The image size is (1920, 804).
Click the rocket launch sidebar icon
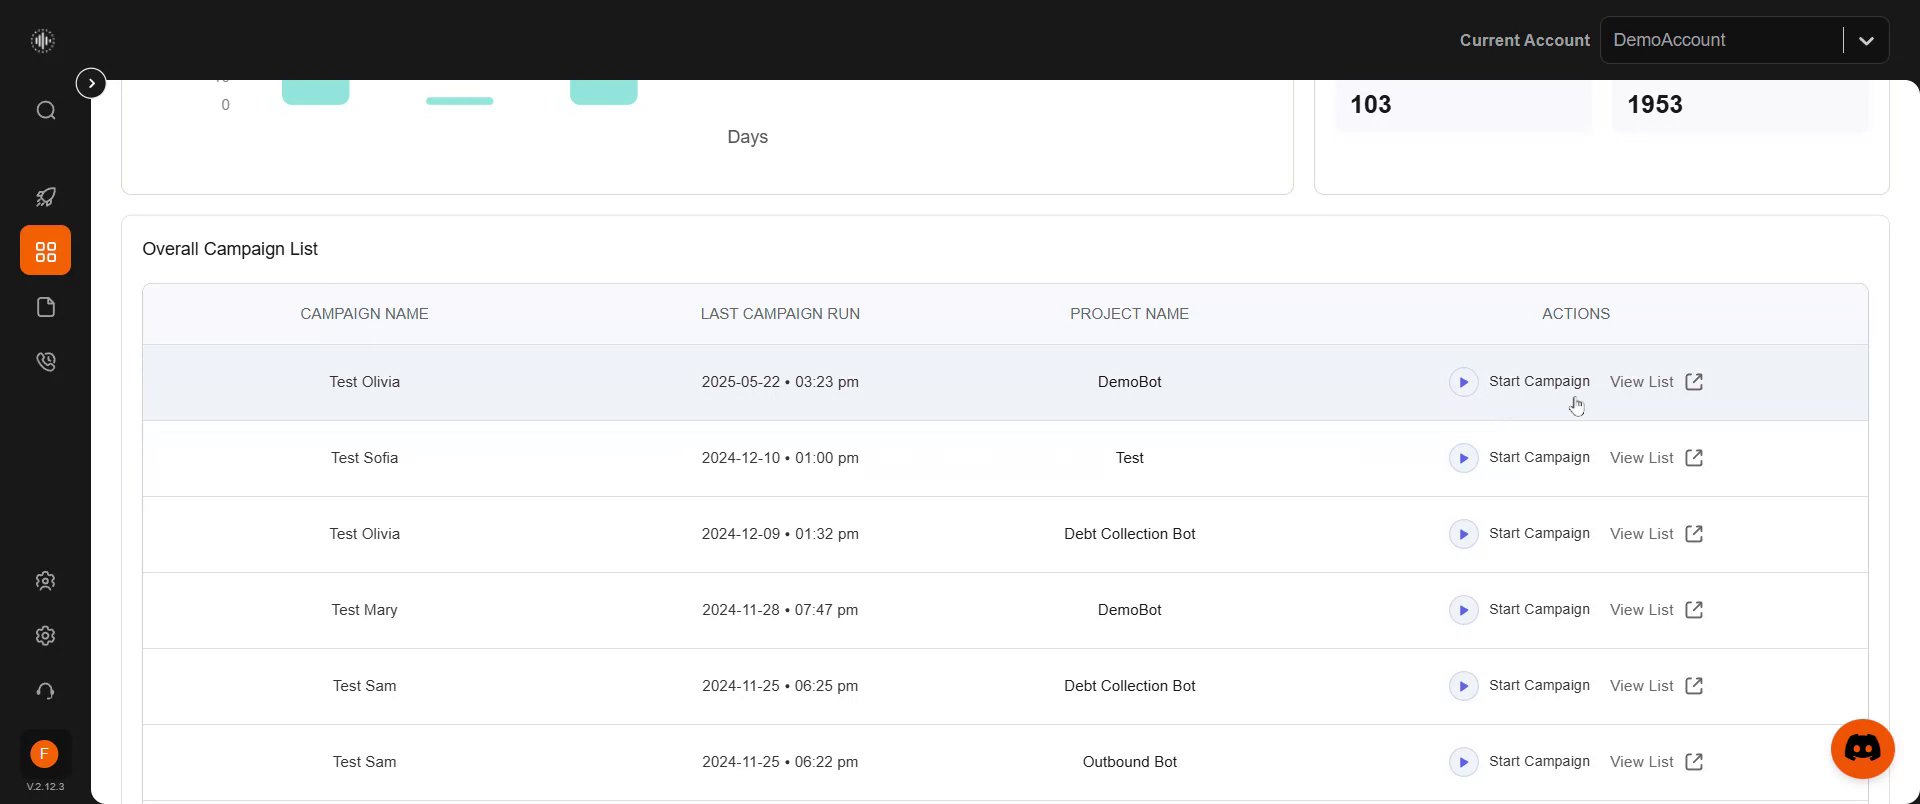46,197
